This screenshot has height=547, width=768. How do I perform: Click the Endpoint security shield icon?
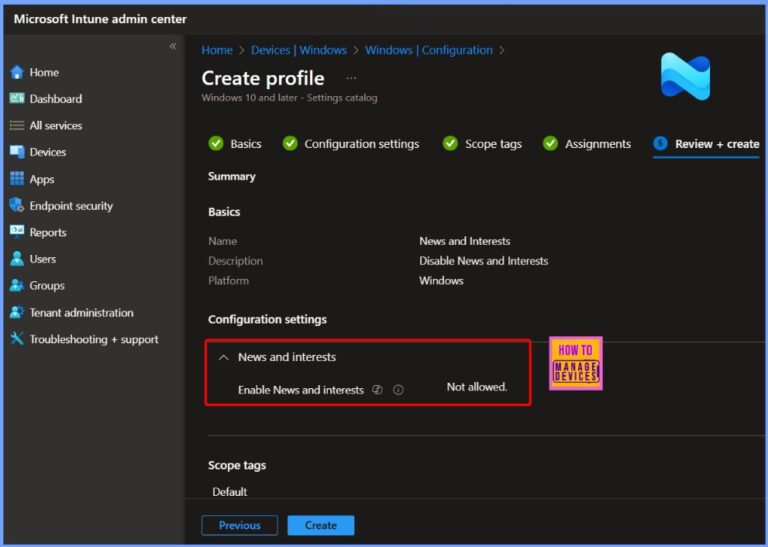coord(17,205)
